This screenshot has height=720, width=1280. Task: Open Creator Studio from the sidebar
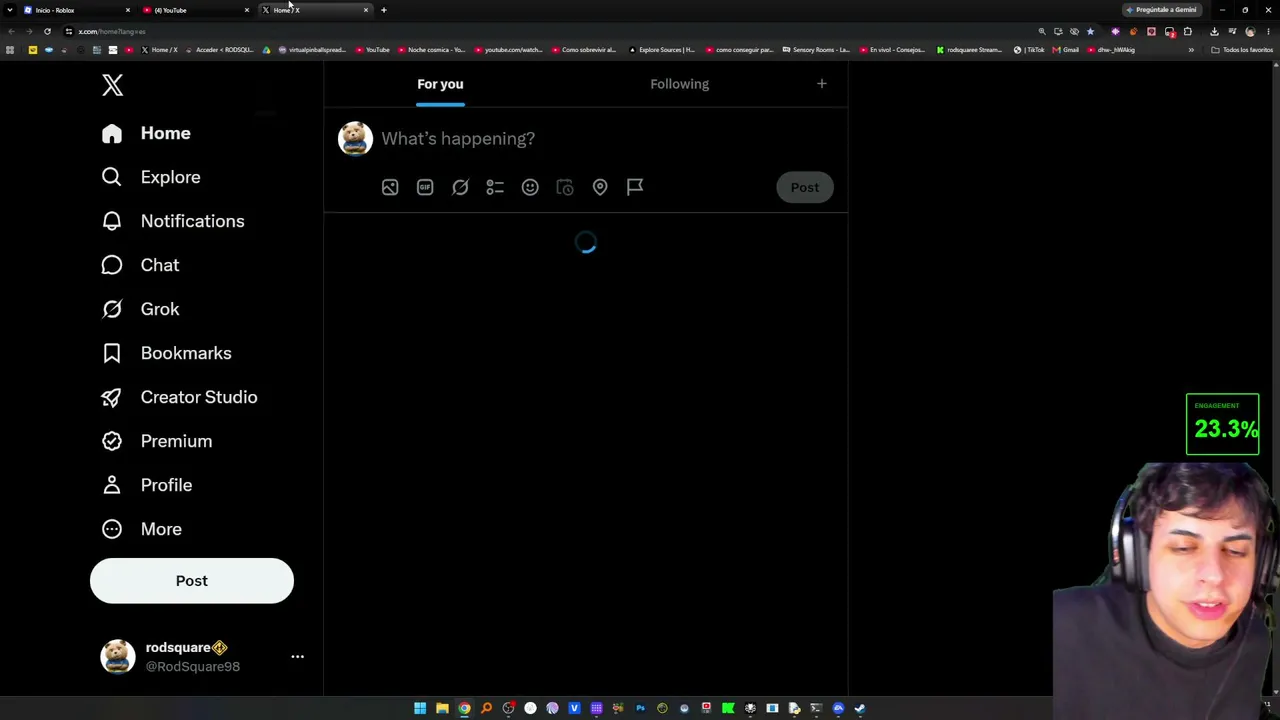(x=179, y=397)
